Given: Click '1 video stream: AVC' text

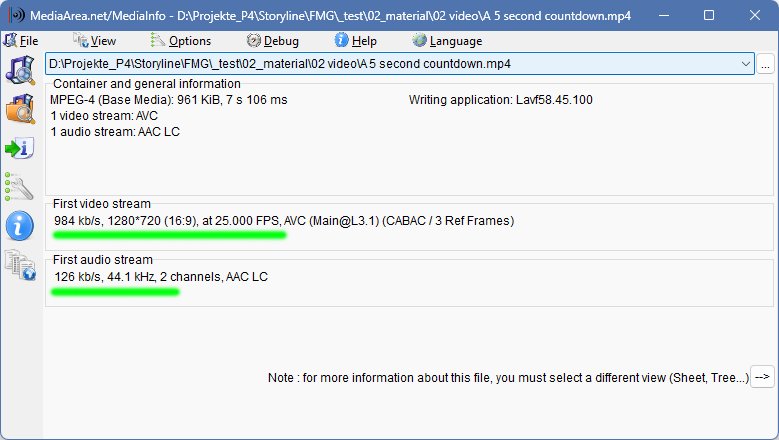Looking at the screenshot, I should pos(104,116).
